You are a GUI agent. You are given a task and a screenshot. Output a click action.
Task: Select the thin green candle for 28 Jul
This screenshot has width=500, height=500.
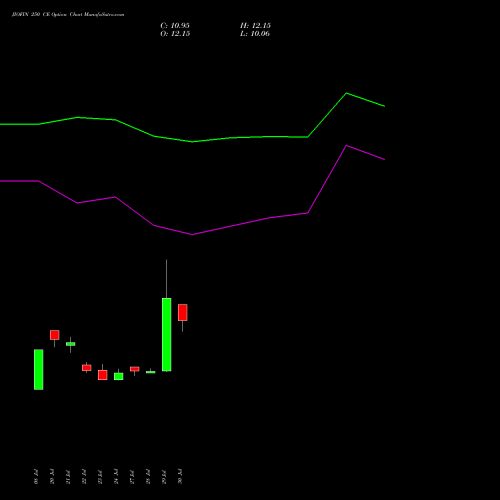(151, 372)
